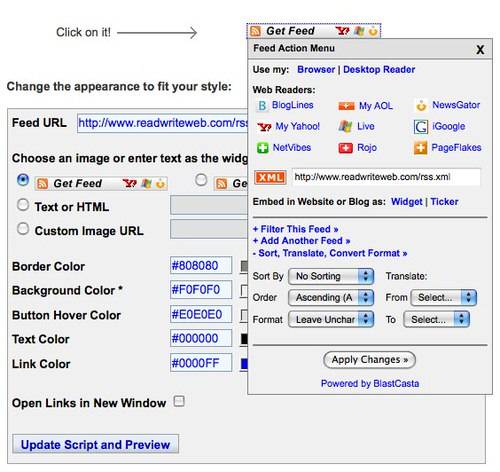Screen dimensions: 500x472
Task: Click Update Script and Preview button
Action: tap(95, 444)
